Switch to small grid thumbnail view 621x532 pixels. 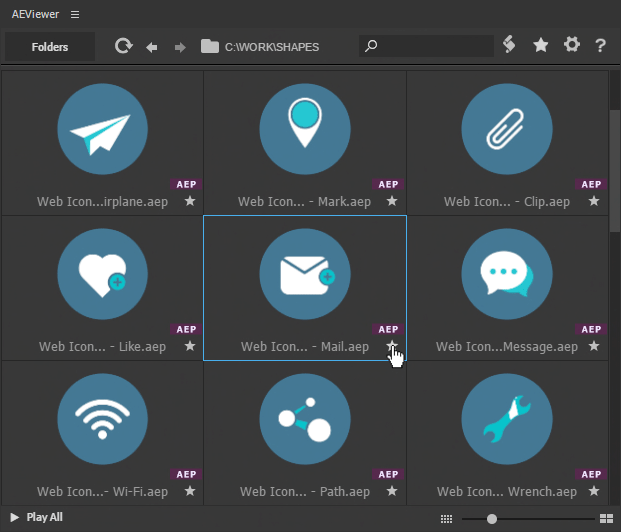446,519
